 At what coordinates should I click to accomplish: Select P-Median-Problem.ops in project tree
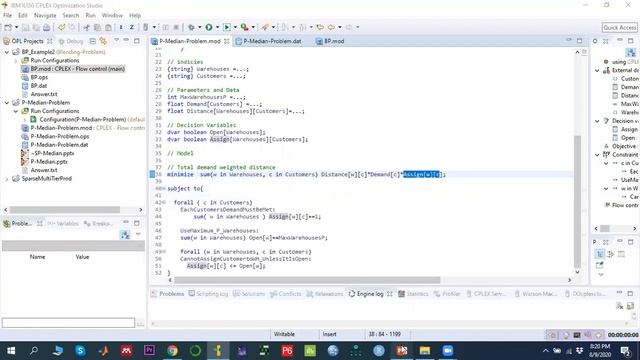coord(60,136)
